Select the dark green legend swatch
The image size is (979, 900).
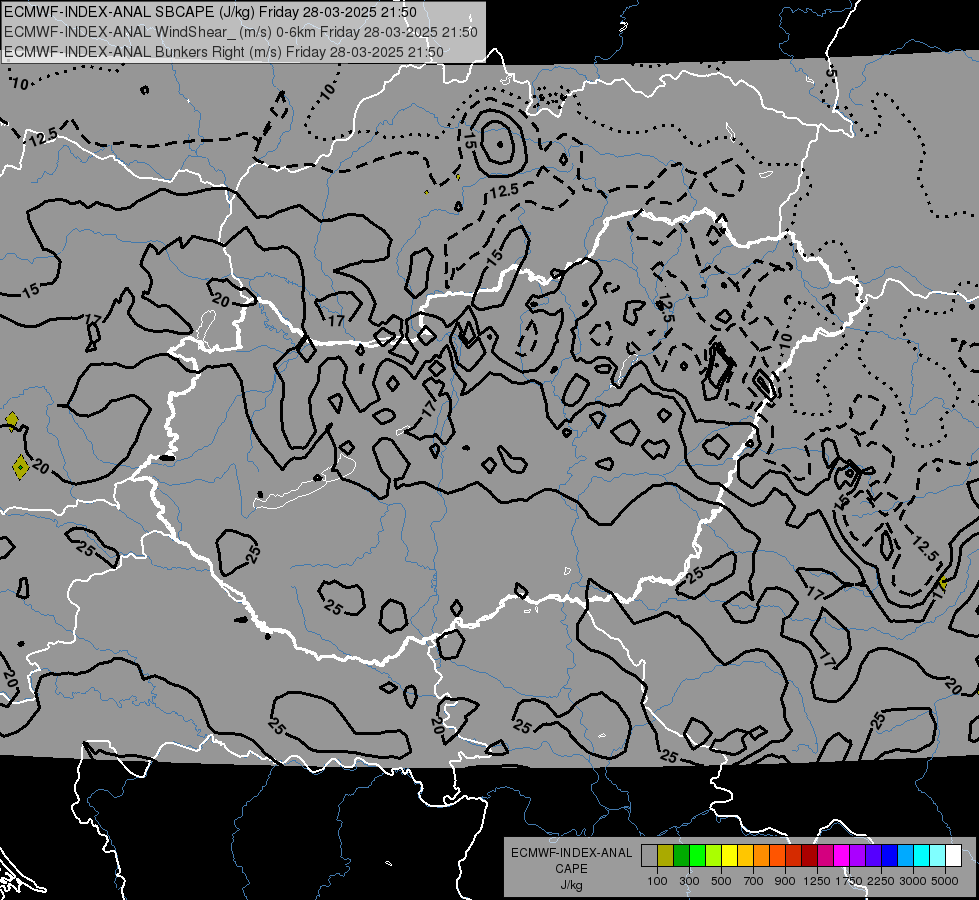[681, 856]
